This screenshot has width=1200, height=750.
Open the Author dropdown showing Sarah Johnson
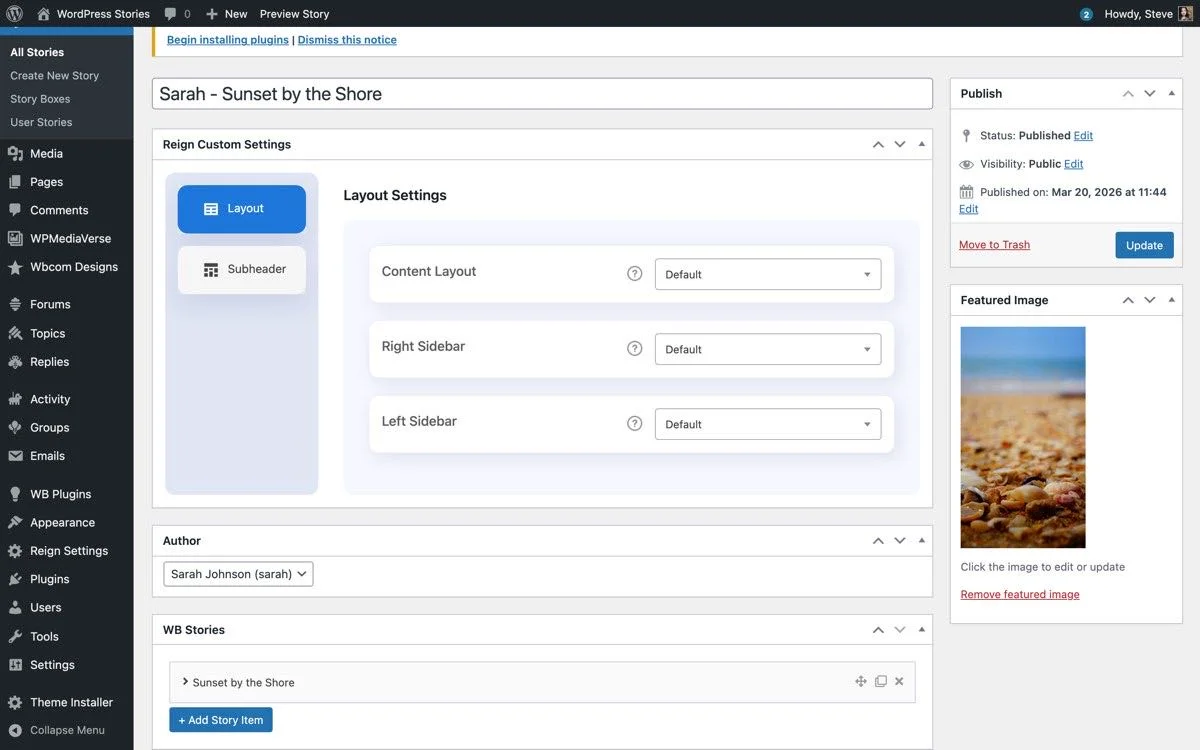tap(237, 573)
